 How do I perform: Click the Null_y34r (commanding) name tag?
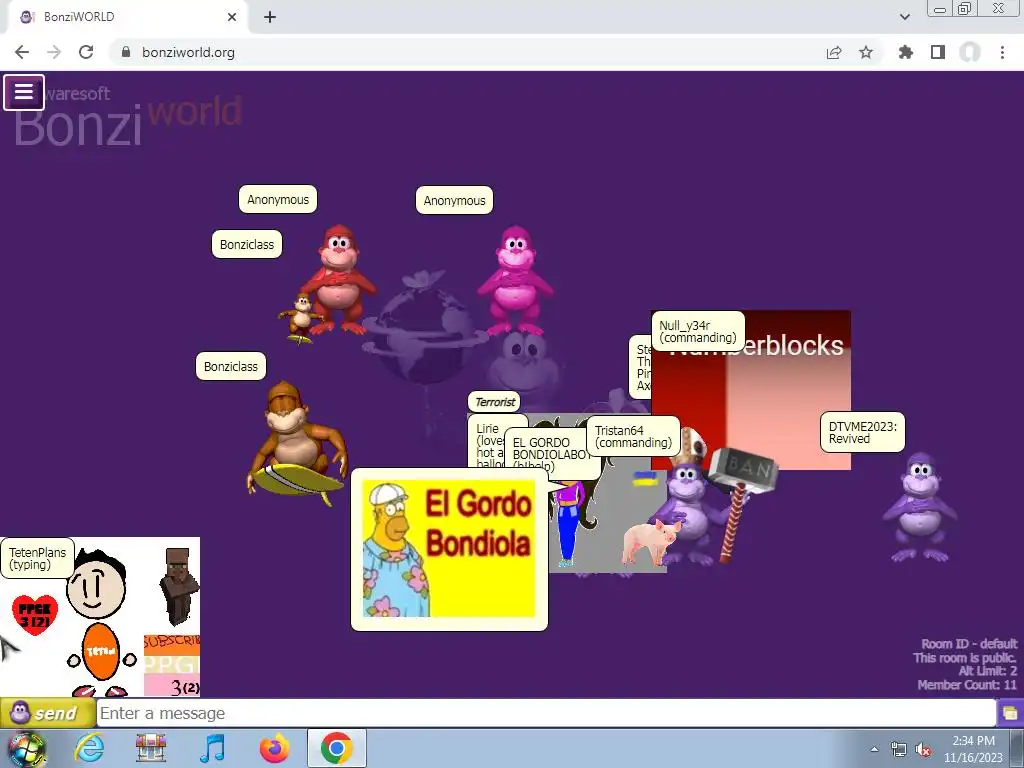coord(697,331)
